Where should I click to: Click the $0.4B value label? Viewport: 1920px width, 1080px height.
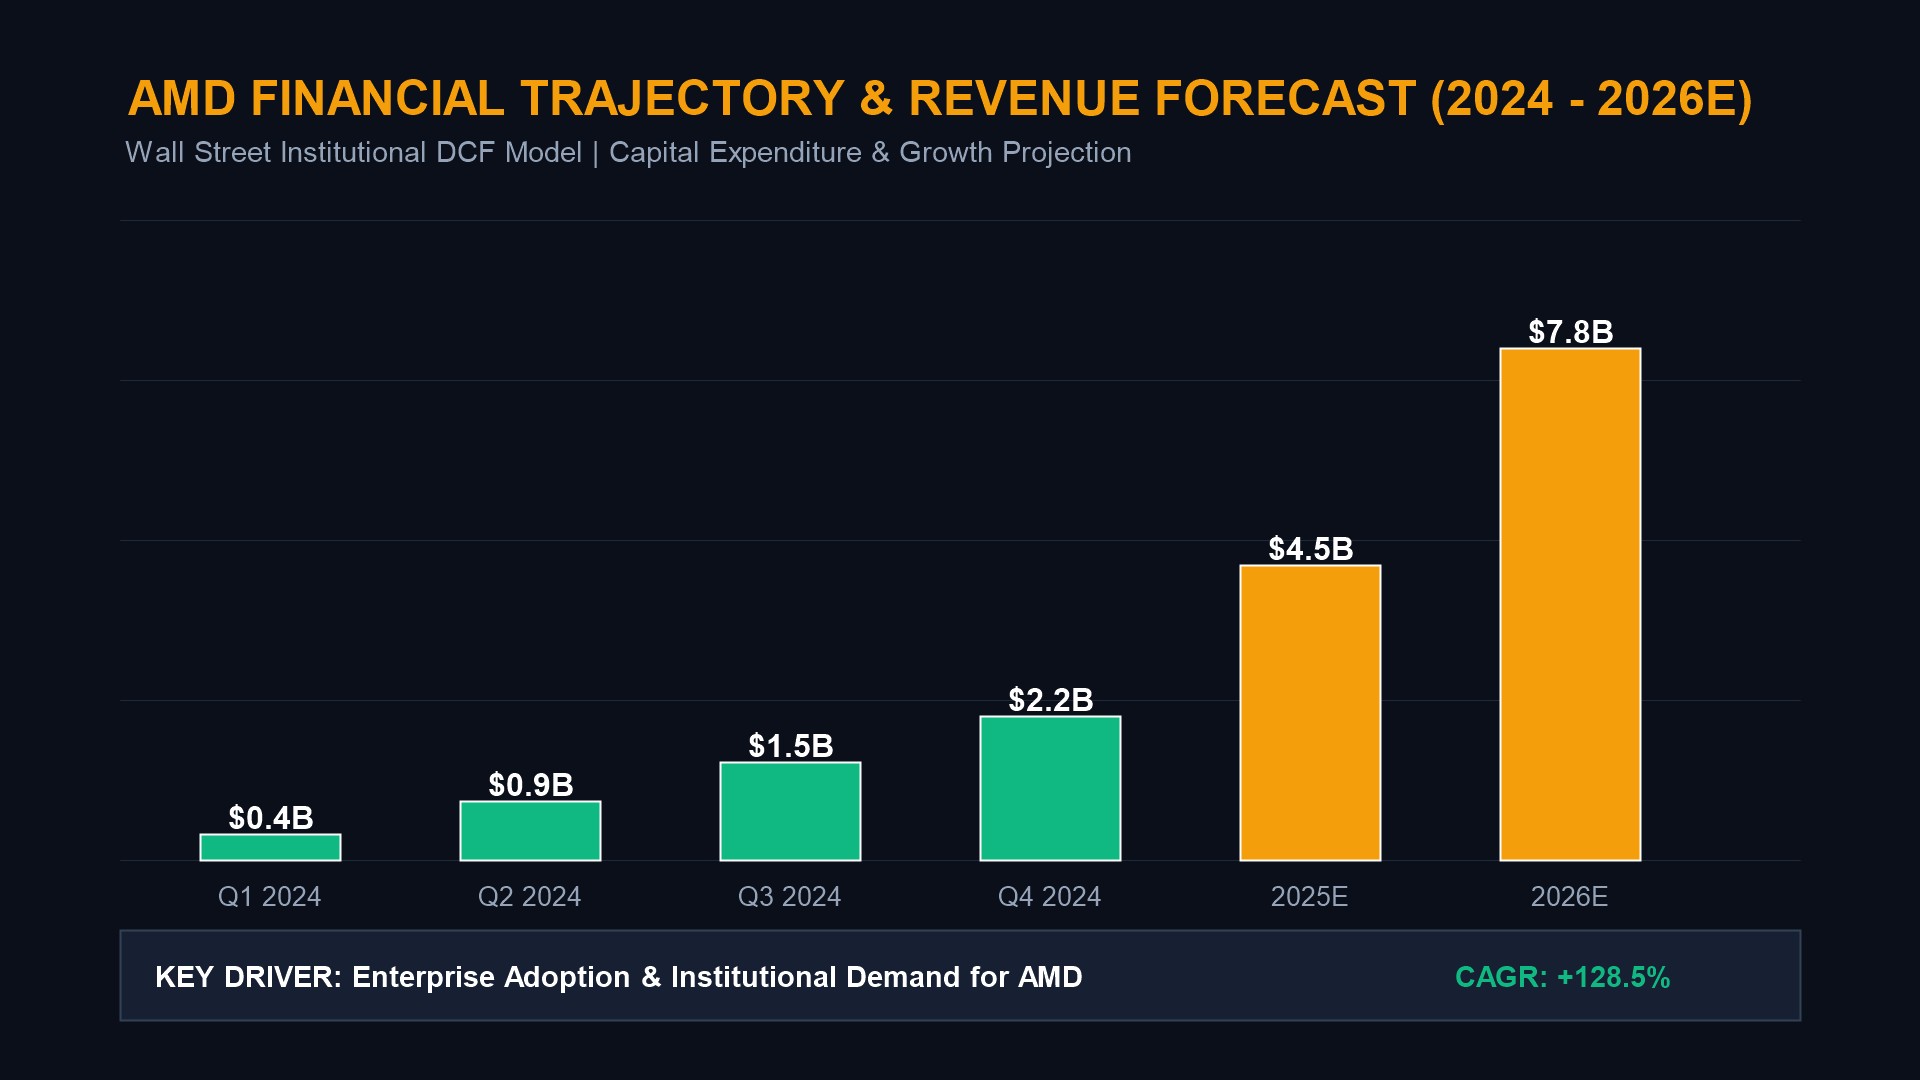[x=271, y=818]
